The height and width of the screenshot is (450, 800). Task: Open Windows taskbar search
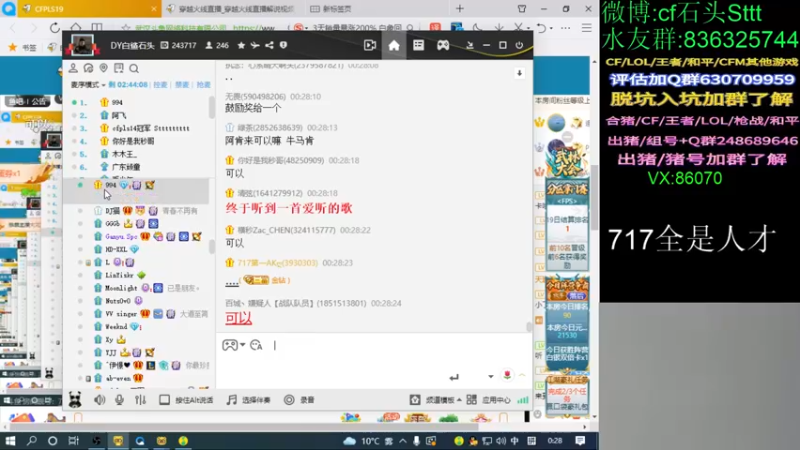click(32, 441)
